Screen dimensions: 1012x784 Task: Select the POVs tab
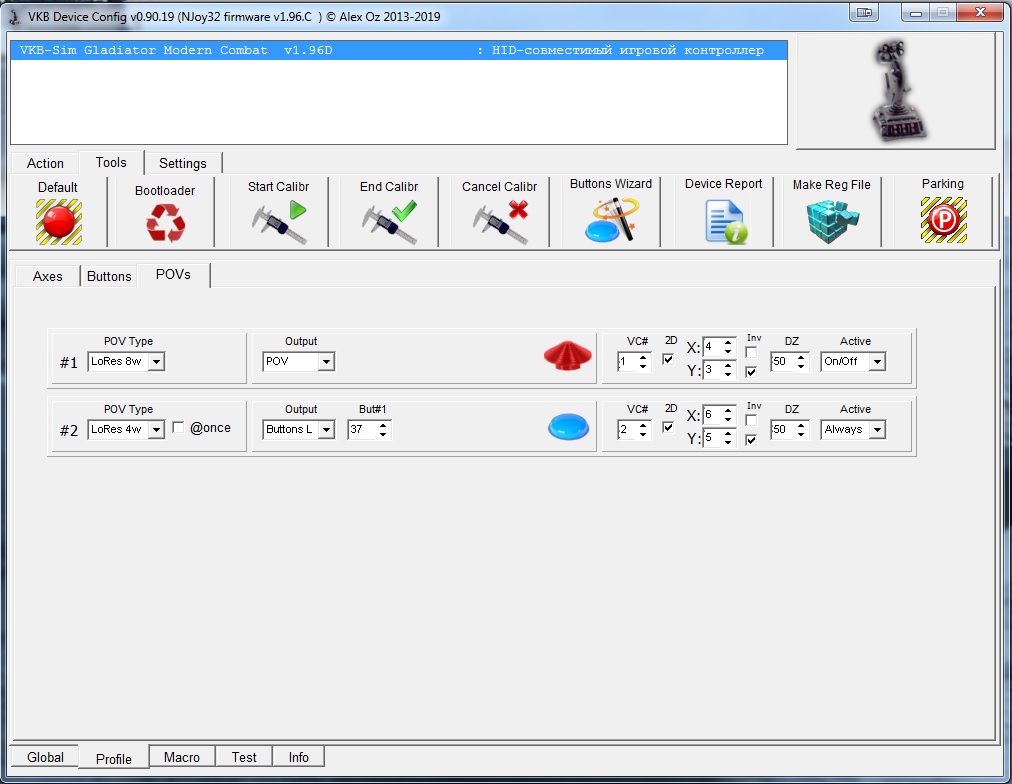pyautogui.click(x=173, y=275)
